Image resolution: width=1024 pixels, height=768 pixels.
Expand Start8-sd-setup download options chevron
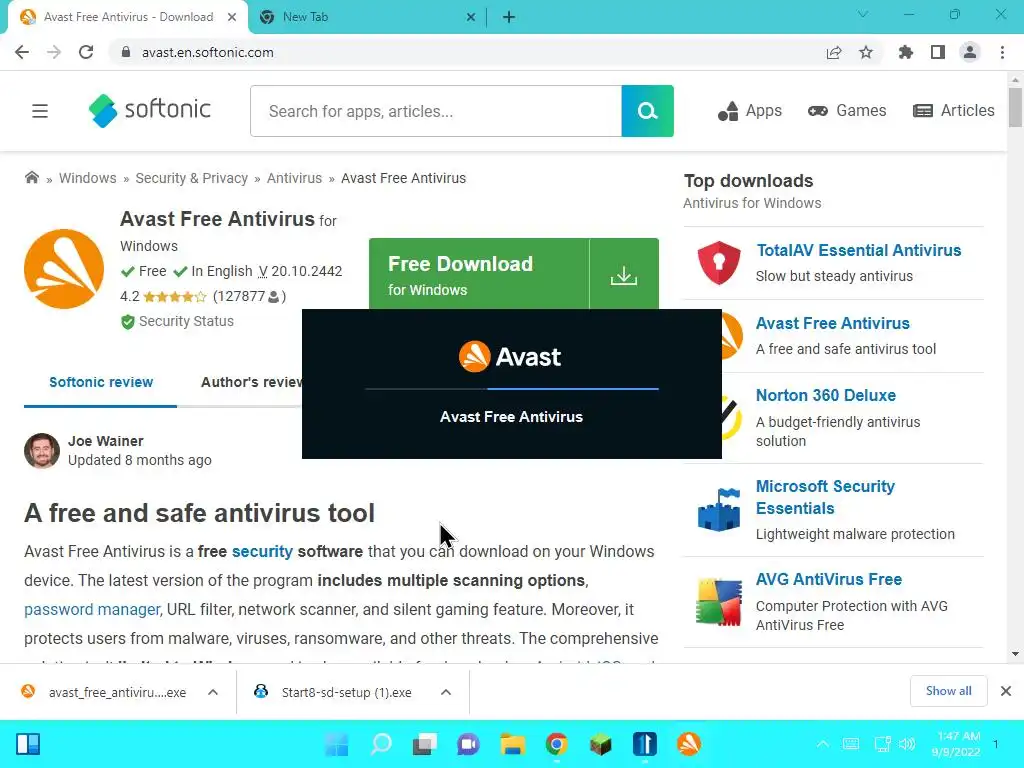(446, 692)
